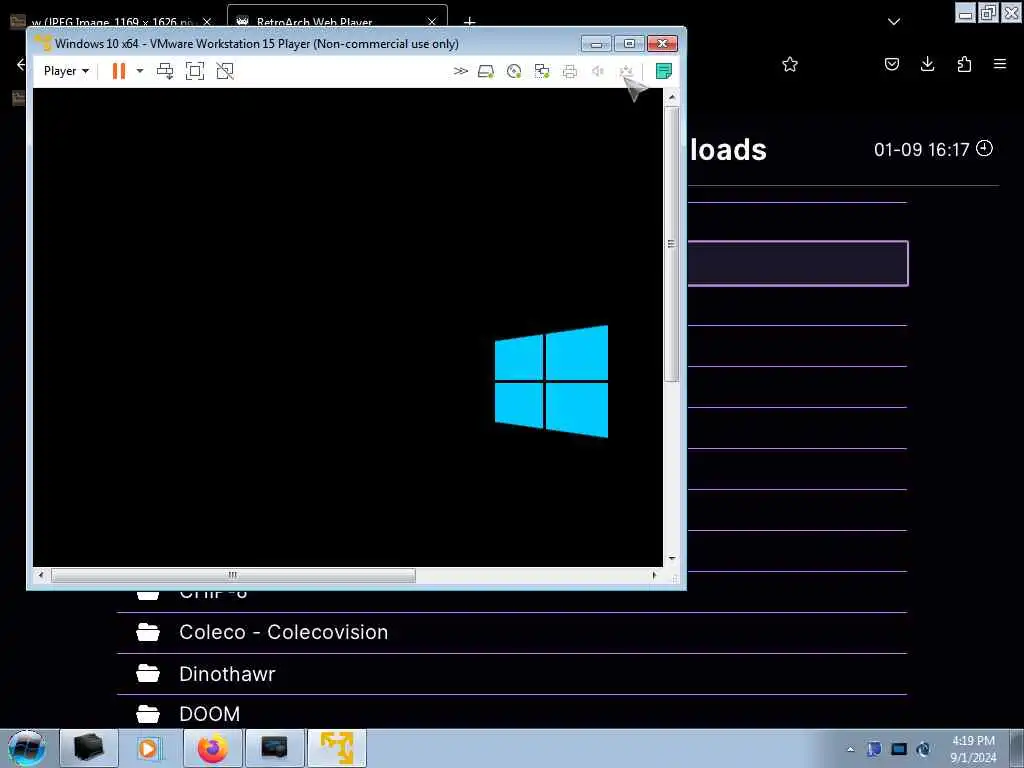Show hidden system tray icons arrow

(850, 749)
